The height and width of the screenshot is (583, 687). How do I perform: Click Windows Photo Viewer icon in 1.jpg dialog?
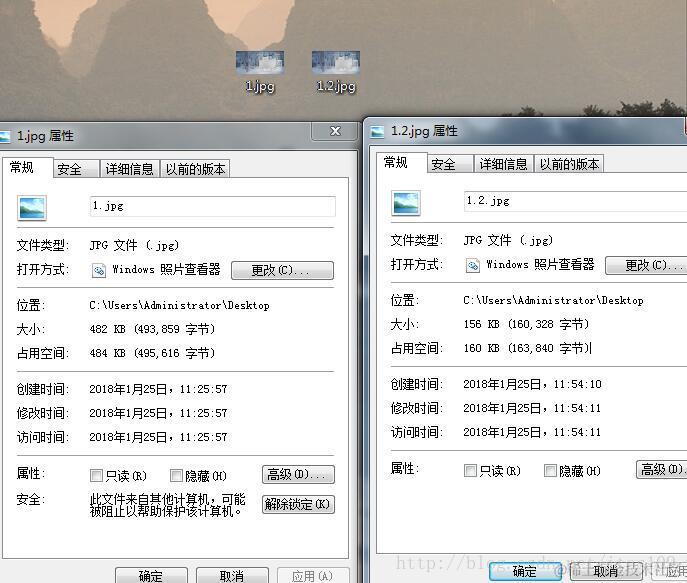[99, 270]
